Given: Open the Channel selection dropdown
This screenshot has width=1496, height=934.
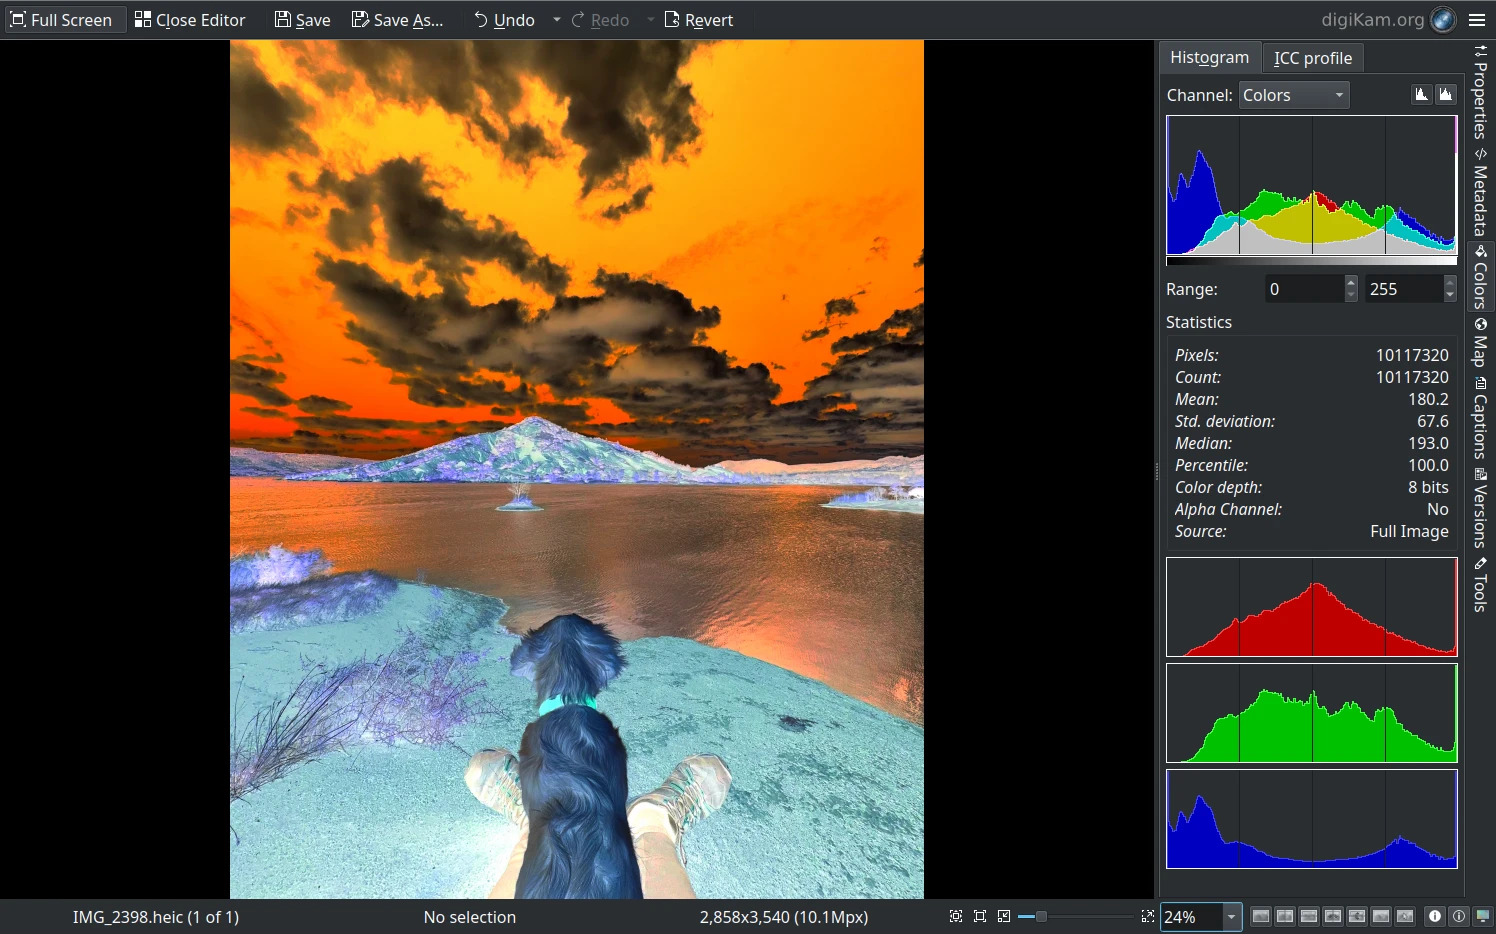Looking at the screenshot, I should coord(1294,94).
